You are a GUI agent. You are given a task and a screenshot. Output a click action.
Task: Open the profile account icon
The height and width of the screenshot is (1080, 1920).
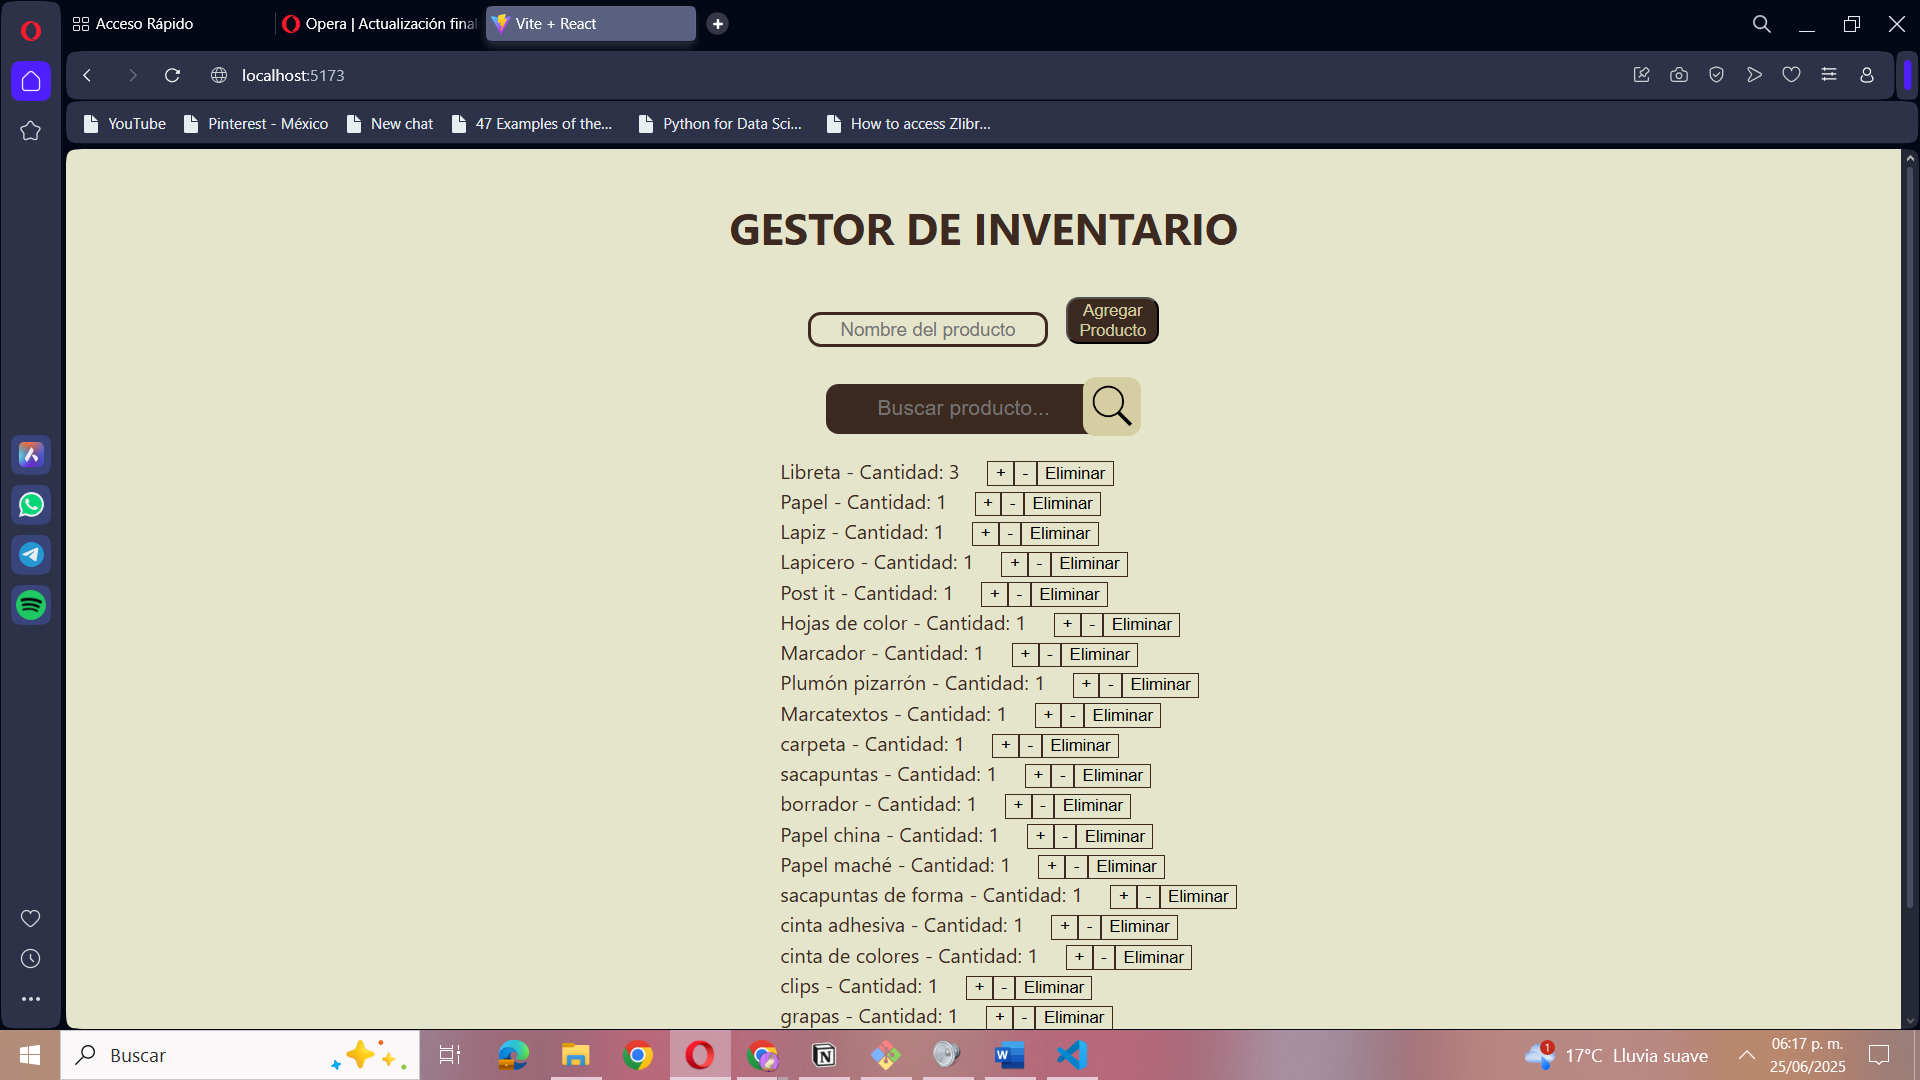tap(1866, 75)
